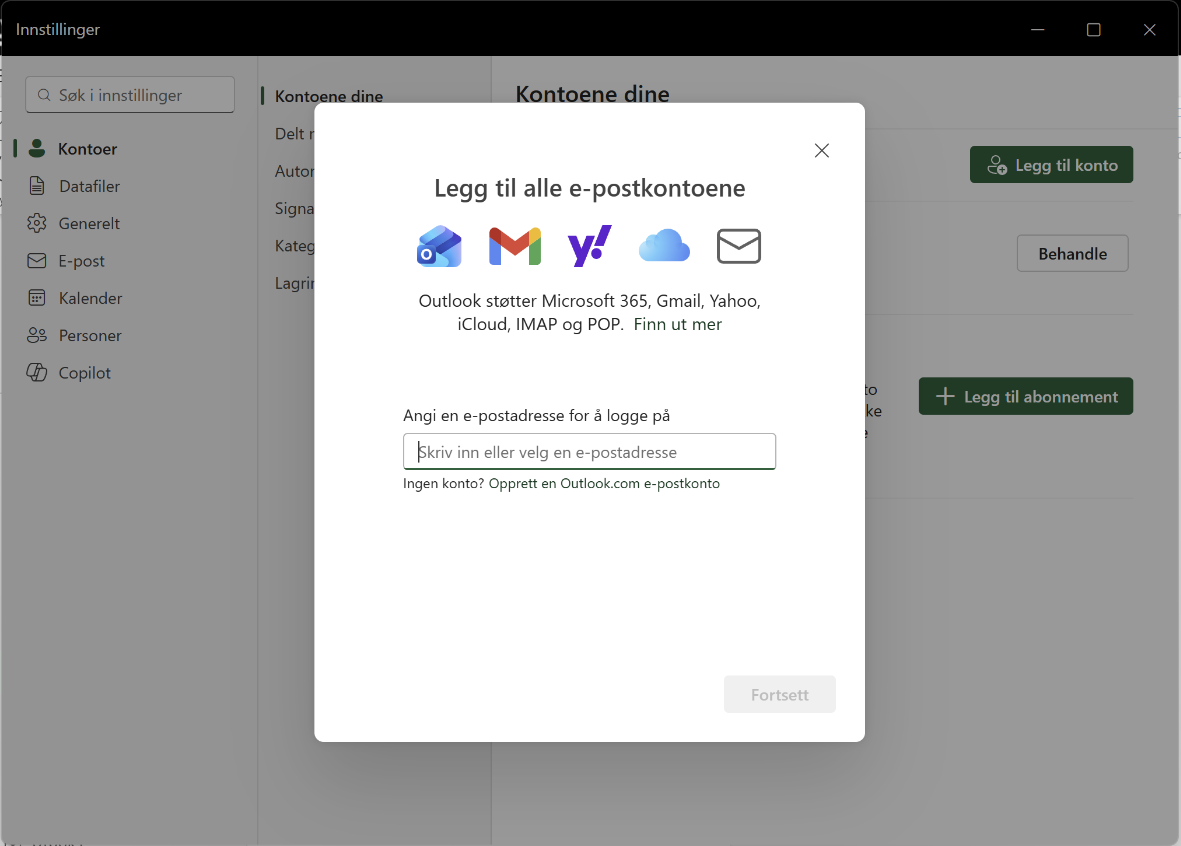Click the 'Legg til alle e-postkontoene' heading
Screen dimensions: 1181x846
pyautogui.click(x=589, y=188)
